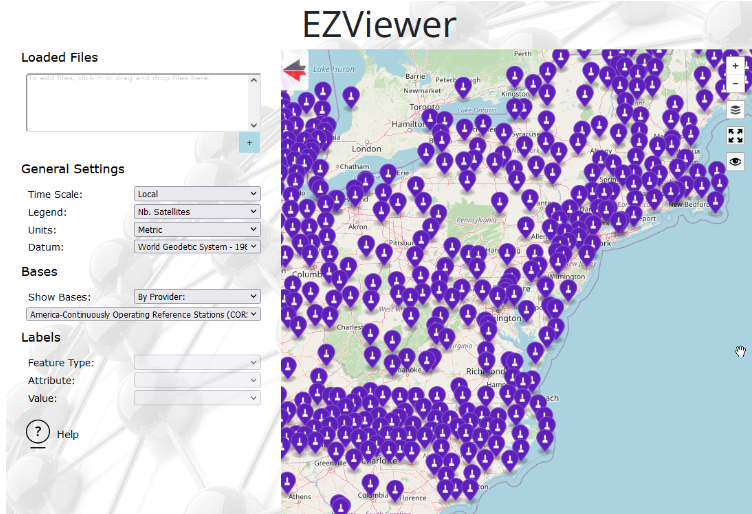Viewport: 752px width, 514px height.
Task: Click the base station marker near Toronto
Action: click(x=429, y=119)
